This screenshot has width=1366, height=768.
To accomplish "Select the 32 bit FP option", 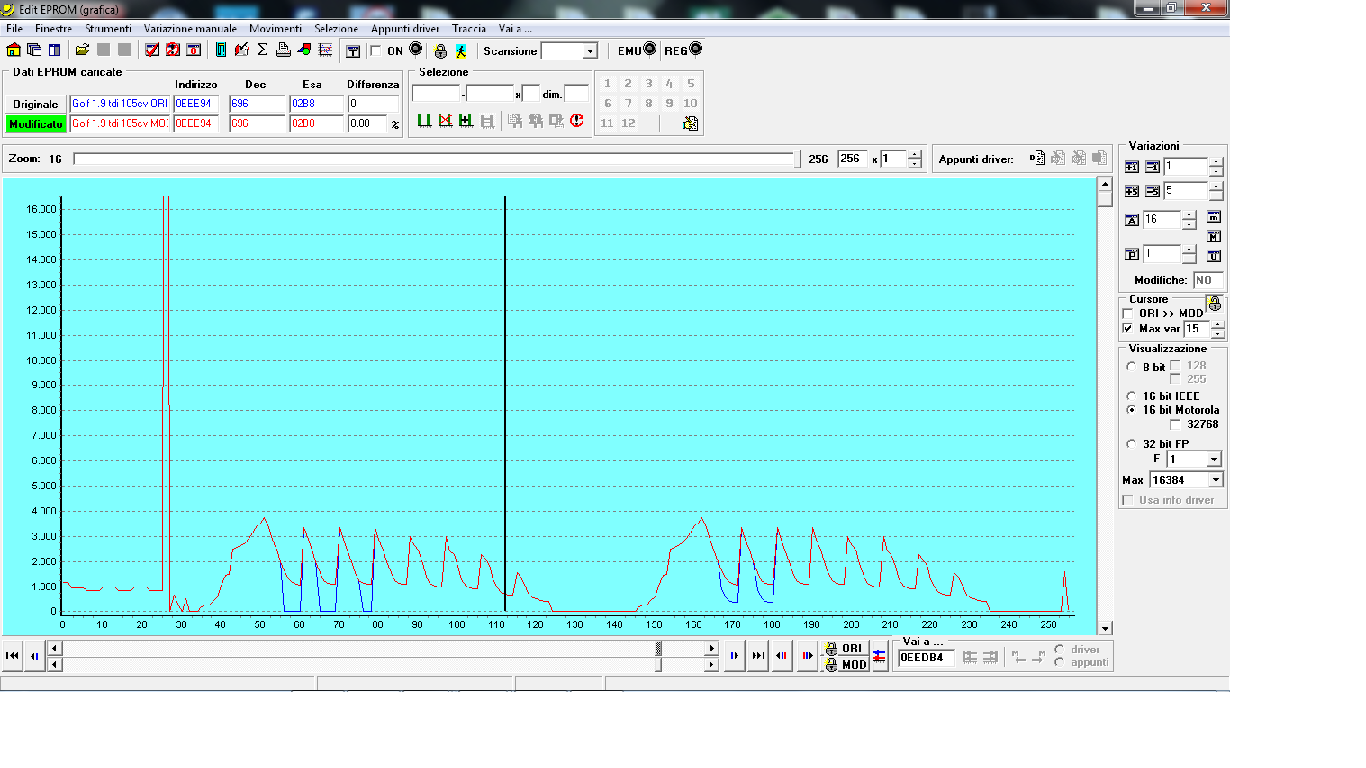I will [1131, 444].
